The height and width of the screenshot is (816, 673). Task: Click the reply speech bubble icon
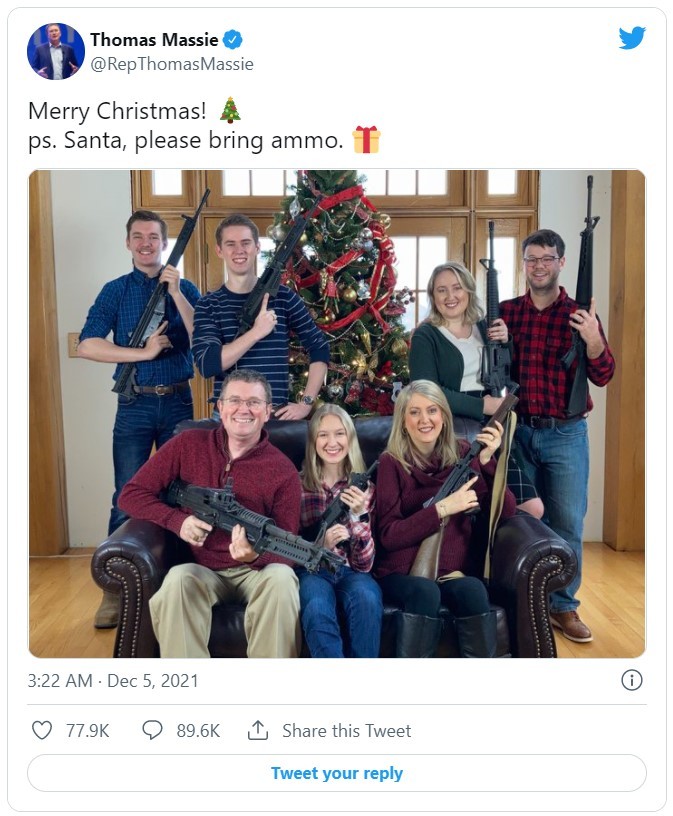pyautogui.click(x=152, y=730)
